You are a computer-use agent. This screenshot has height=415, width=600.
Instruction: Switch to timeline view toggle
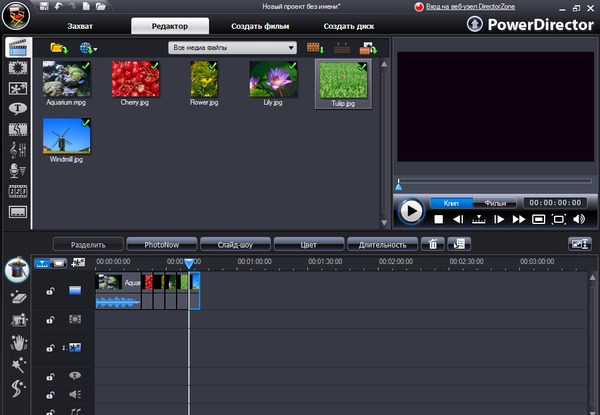(x=42, y=263)
